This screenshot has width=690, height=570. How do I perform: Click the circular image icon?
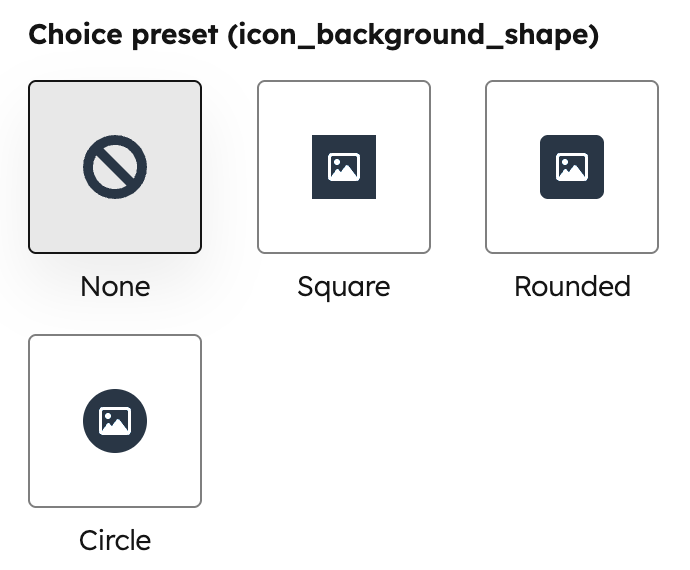[x=115, y=421]
